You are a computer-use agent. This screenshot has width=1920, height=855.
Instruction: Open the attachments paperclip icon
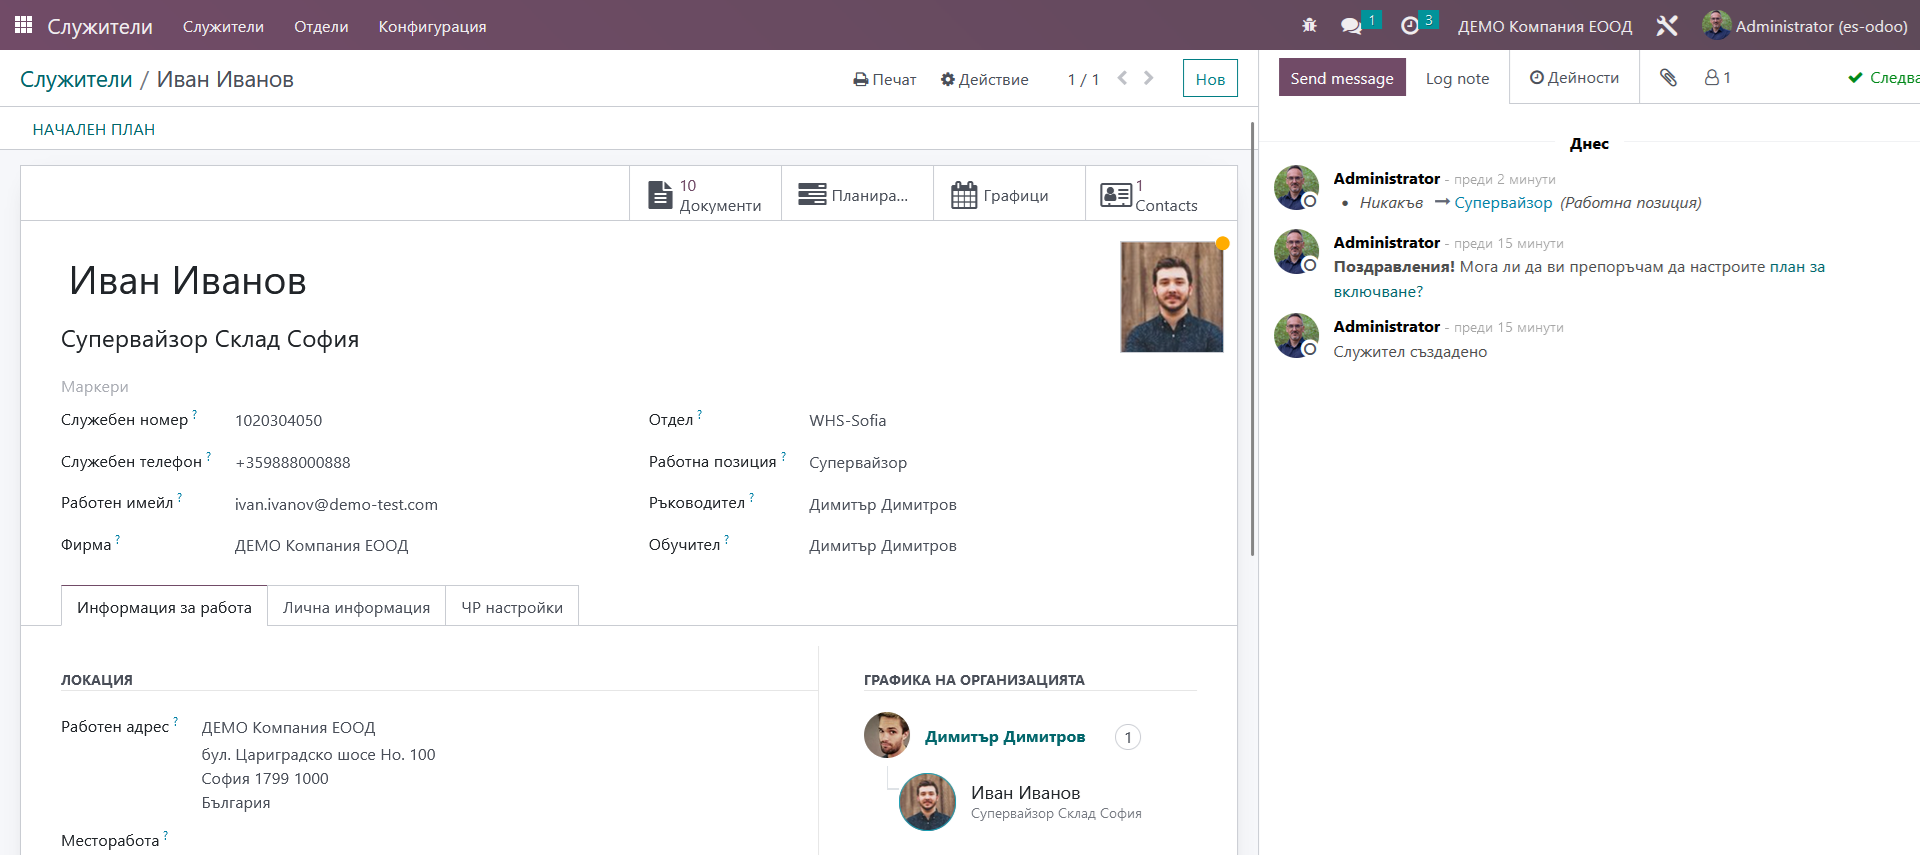pyautogui.click(x=1668, y=77)
